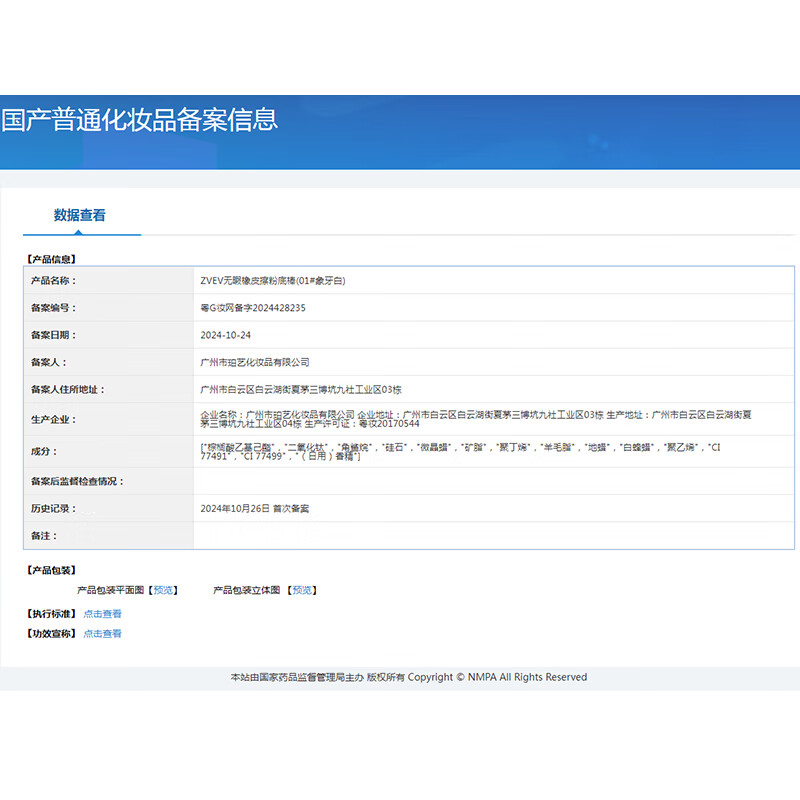
Task: Click the 国产普通化妆品备案信息 page title
Action: pos(139,121)
